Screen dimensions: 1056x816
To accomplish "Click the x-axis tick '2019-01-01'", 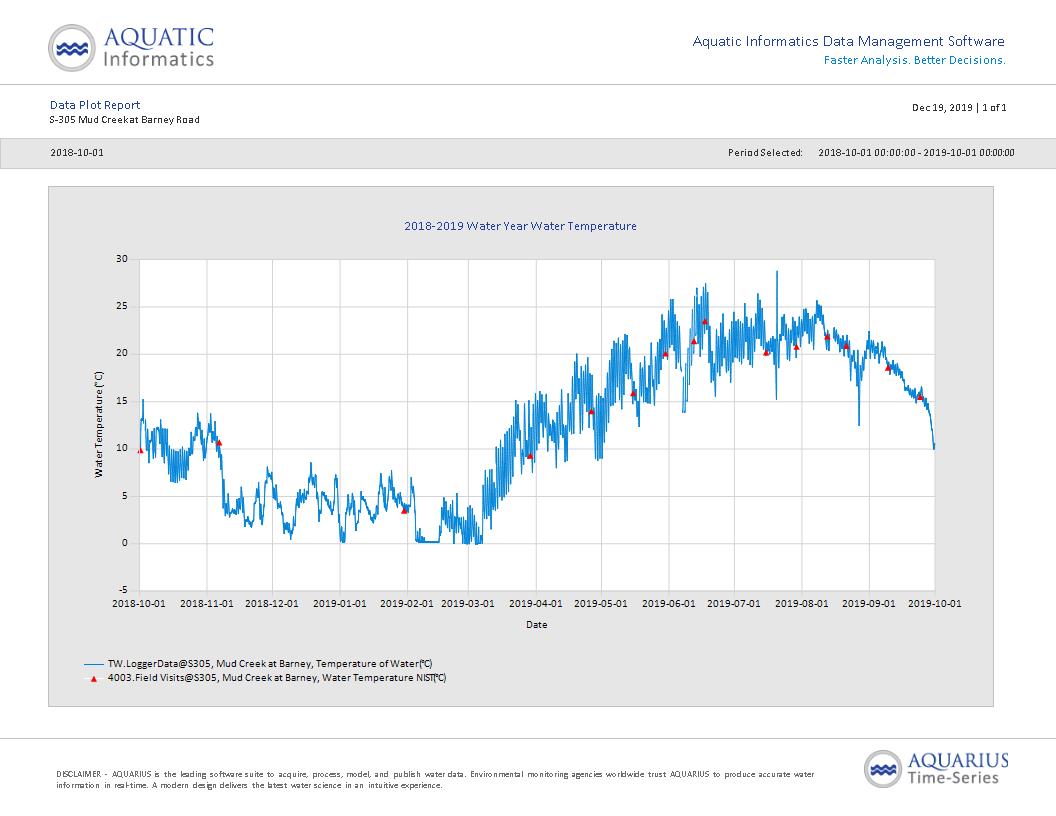I will click(340, 604).
